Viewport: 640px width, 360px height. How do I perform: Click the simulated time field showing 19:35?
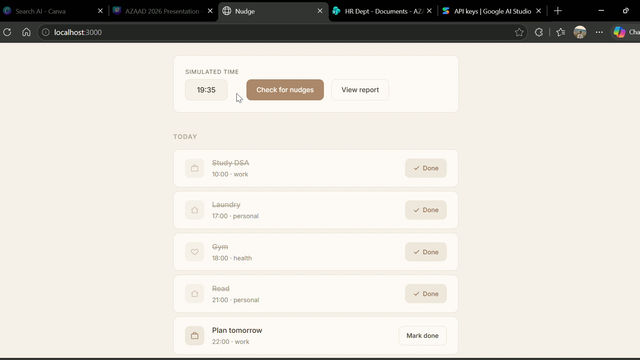point(206,90)
